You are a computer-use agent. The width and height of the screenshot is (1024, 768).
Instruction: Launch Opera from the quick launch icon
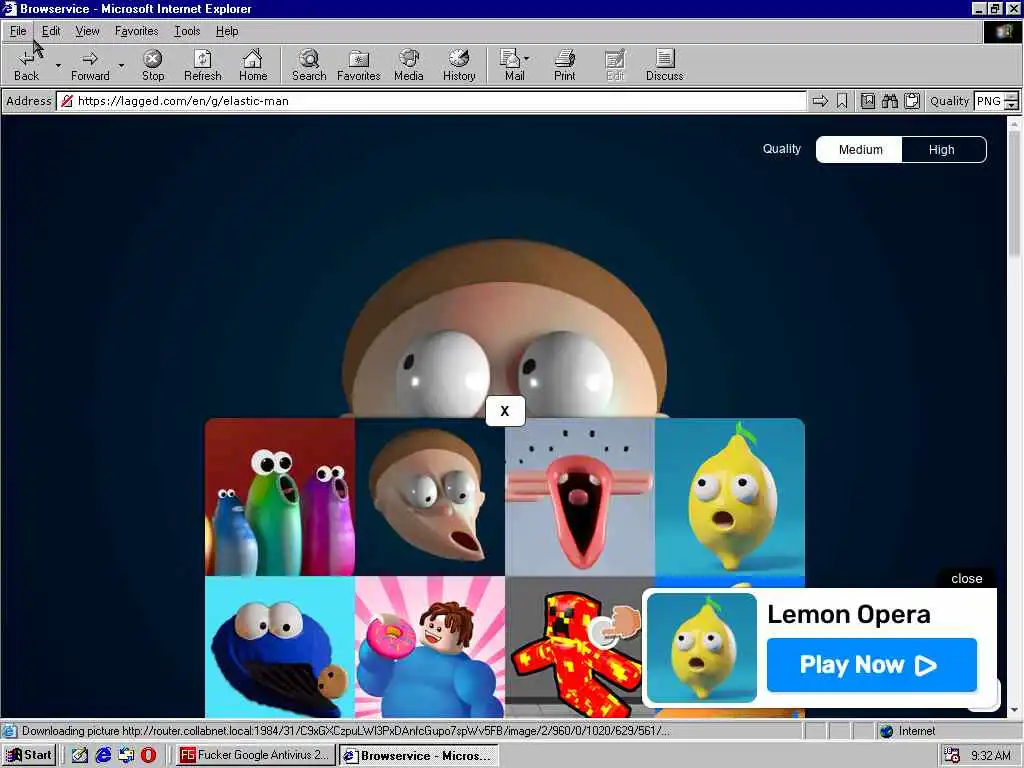[x=148, y=755]
